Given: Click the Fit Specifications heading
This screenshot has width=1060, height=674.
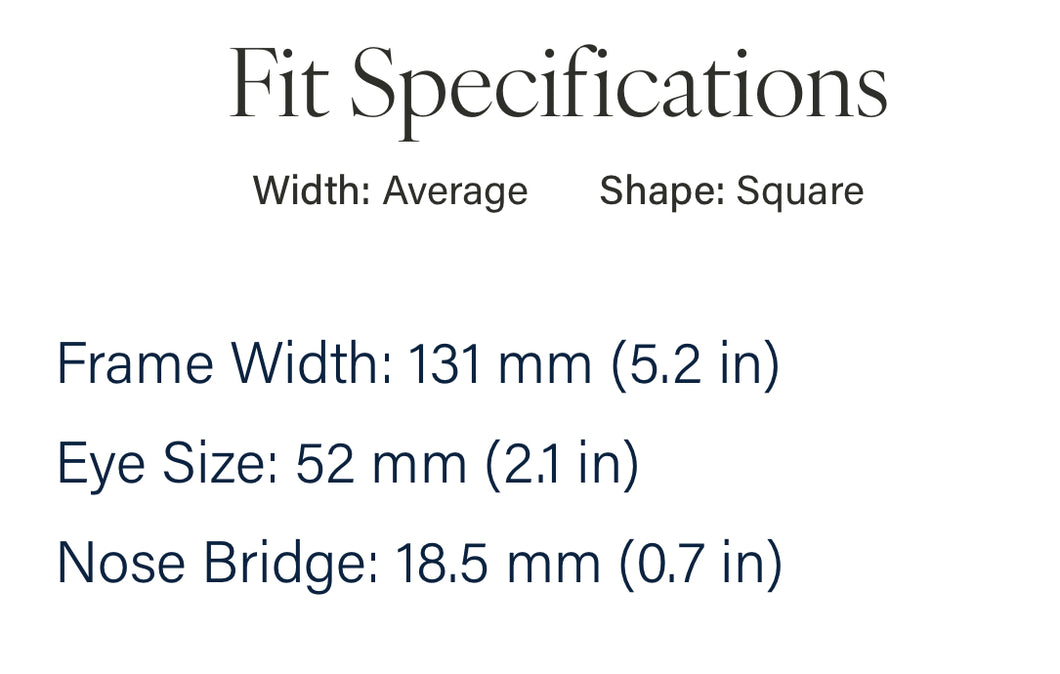Looking at the screenshot, I should pyautogui.click(x=558, y=91).
